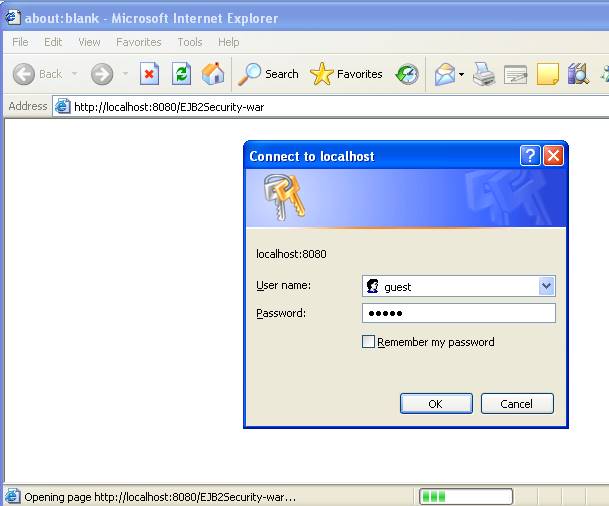The width and height of the screenshot is (609, 506).
Task: Click the address bar URL field
Action: pos(331,107)
